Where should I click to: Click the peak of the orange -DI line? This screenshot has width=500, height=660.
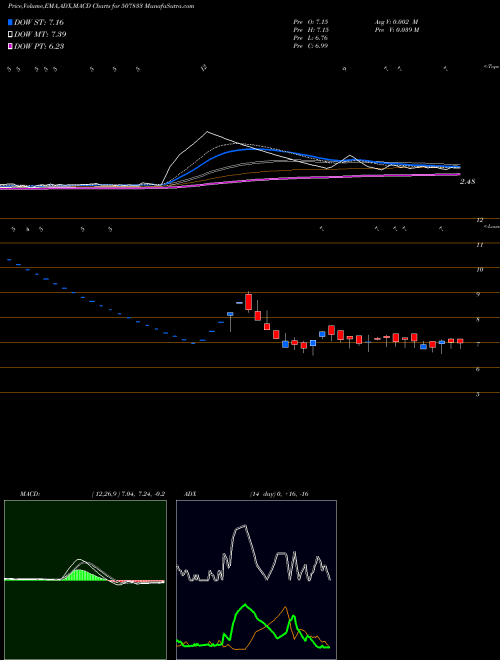point(286,607)
